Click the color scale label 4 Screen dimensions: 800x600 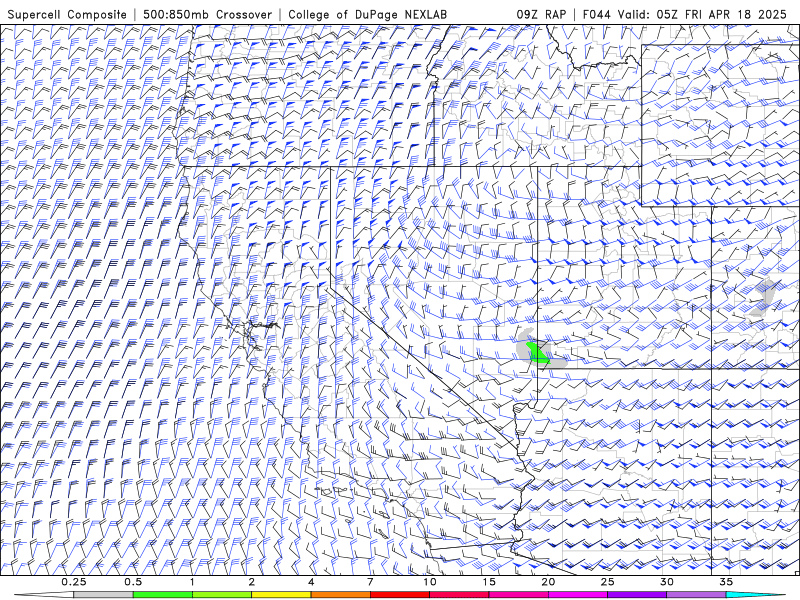[x=311, y=582]
